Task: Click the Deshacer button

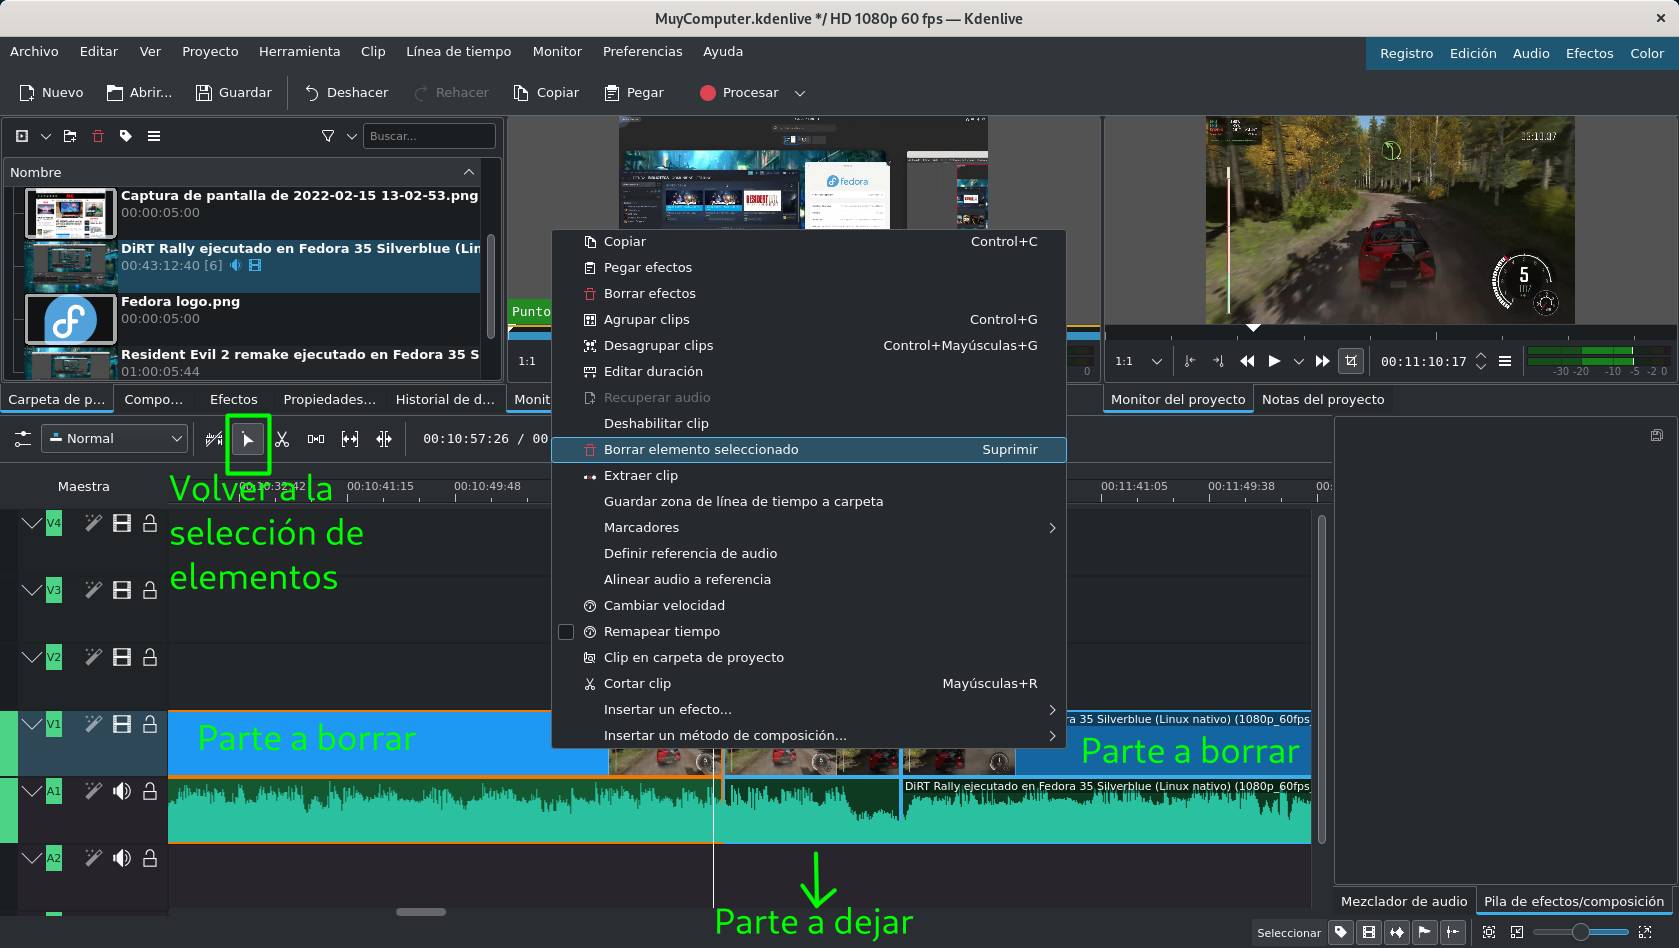Action: 346,93
